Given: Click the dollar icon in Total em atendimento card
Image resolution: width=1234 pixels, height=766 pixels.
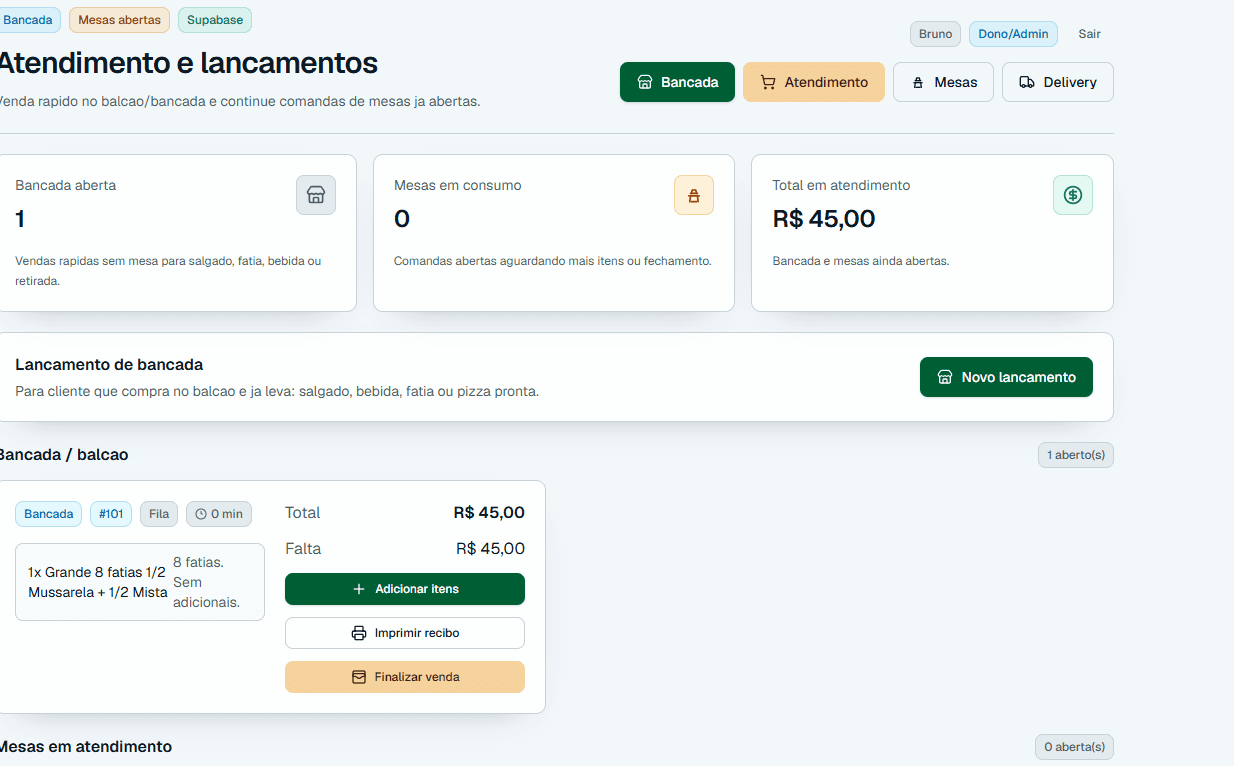Looking at the screenshot, I should pyautogui.click(x=1073, y=195).
